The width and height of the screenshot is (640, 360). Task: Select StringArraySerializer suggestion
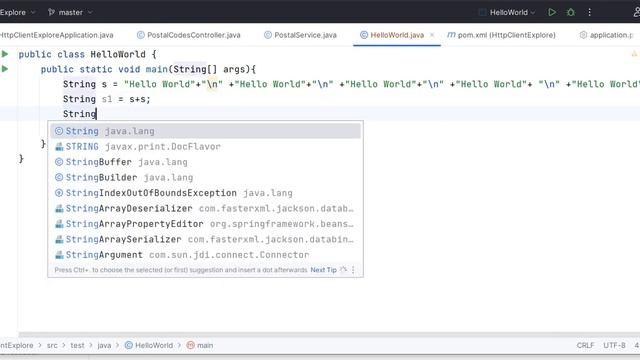point(205,239)
